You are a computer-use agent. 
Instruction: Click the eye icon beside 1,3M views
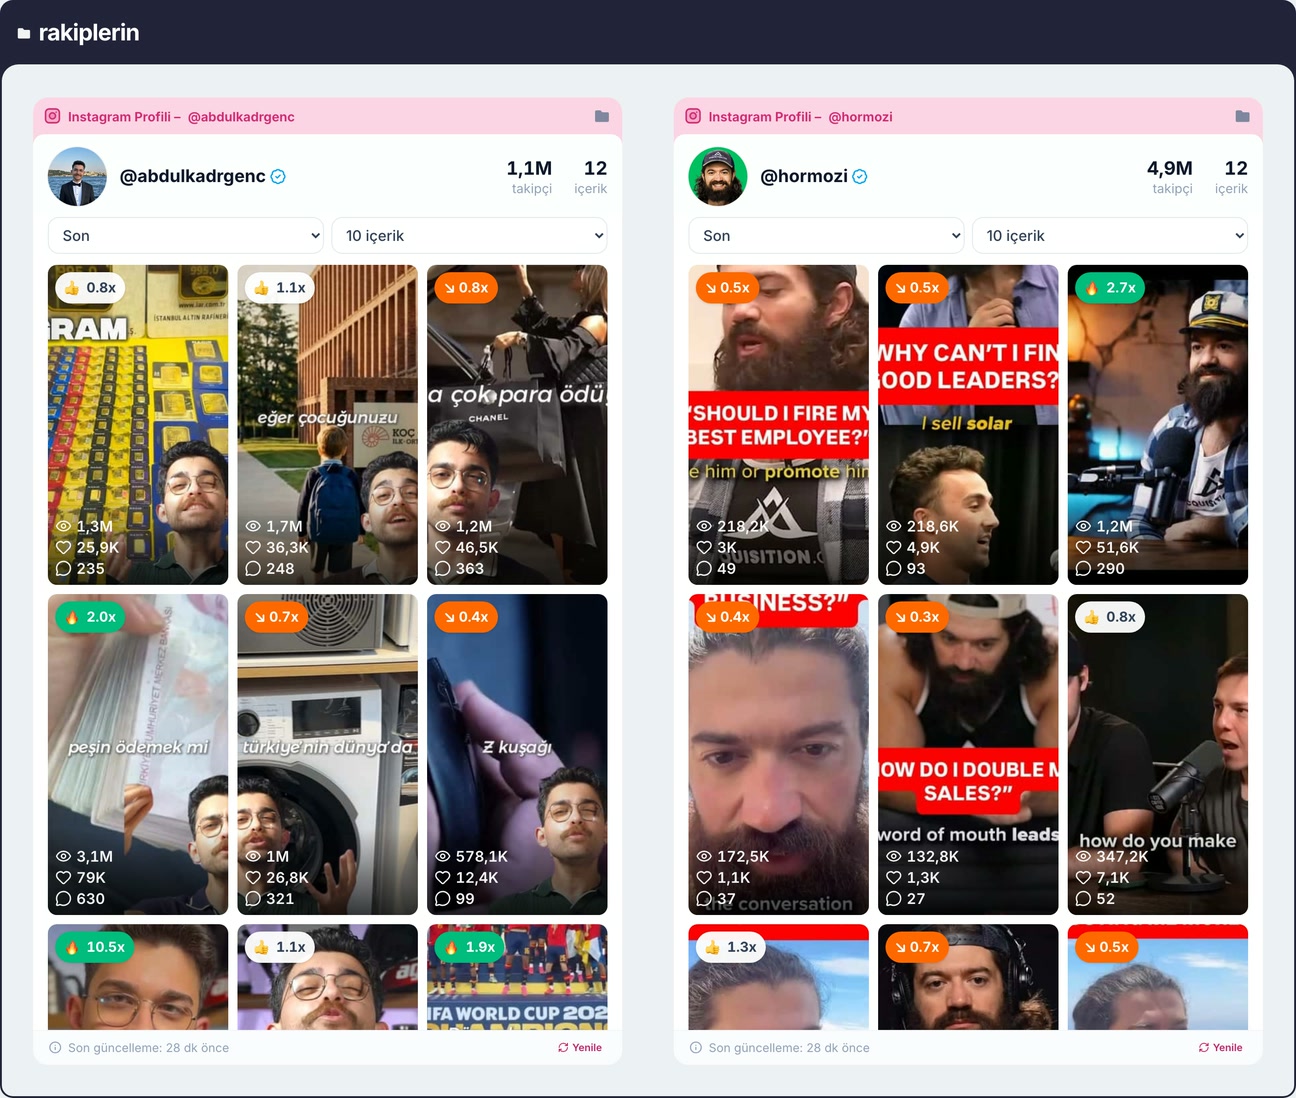pos(64,526)
